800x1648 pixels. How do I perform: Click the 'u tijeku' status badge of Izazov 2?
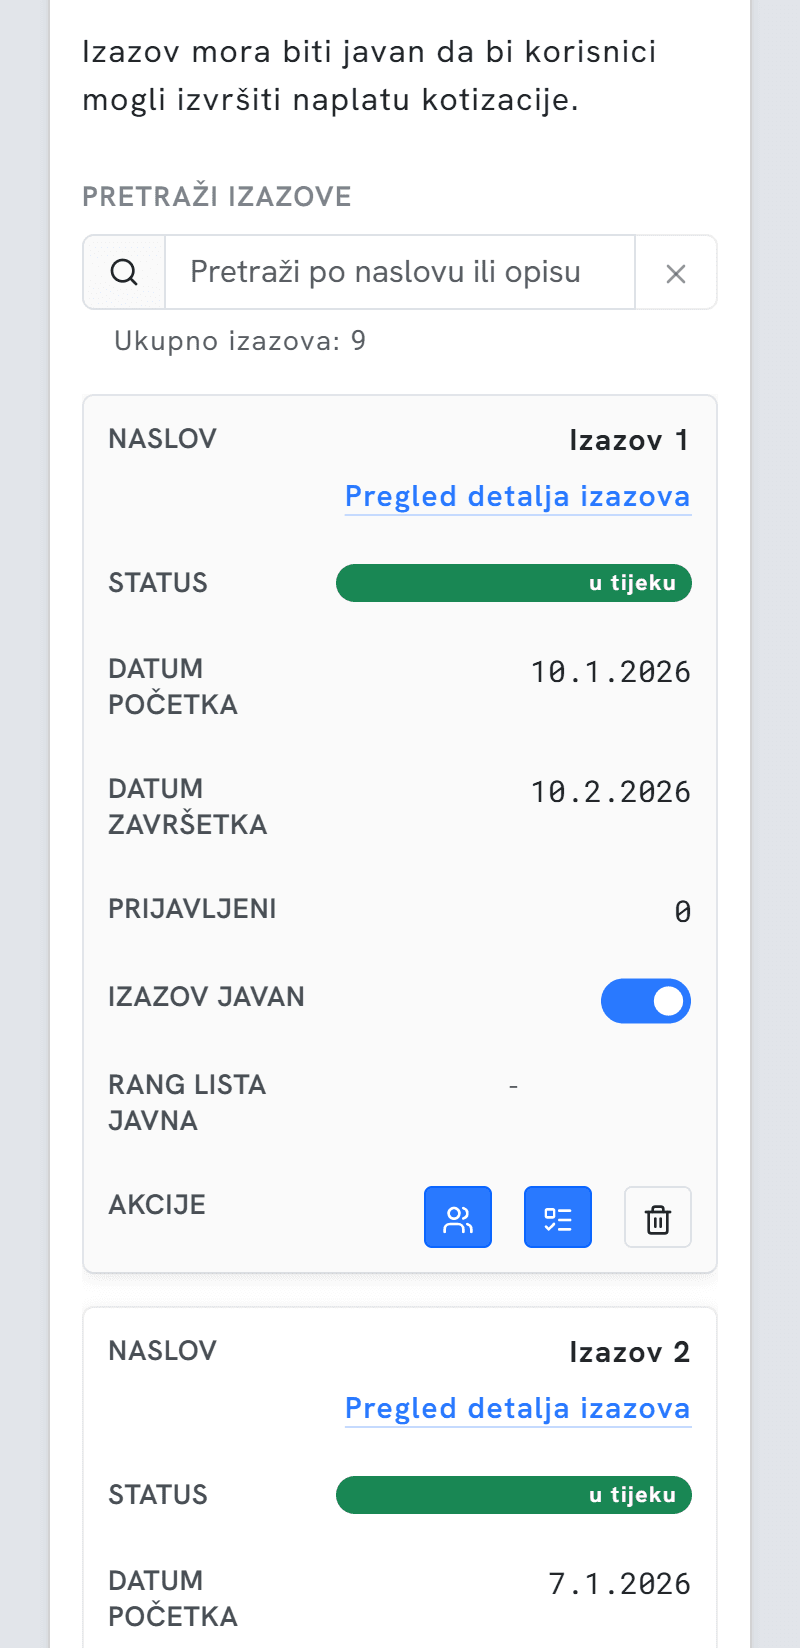(x=514, y=1495)
